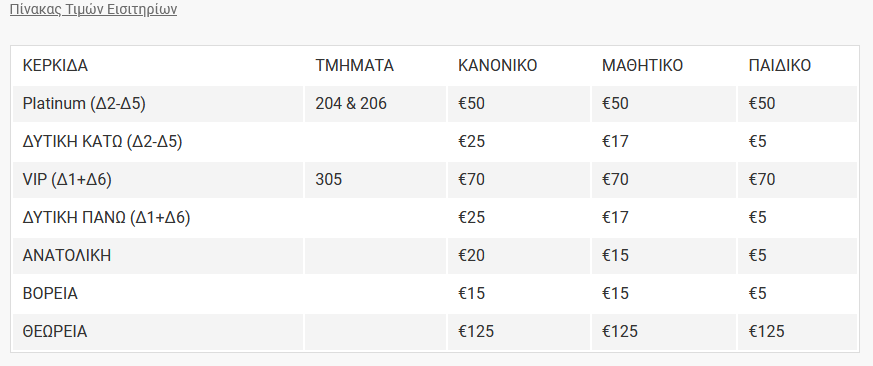Click the ΤΜΗΜΑΤΑ column header
873x366 pixels.
coord(354,66)
